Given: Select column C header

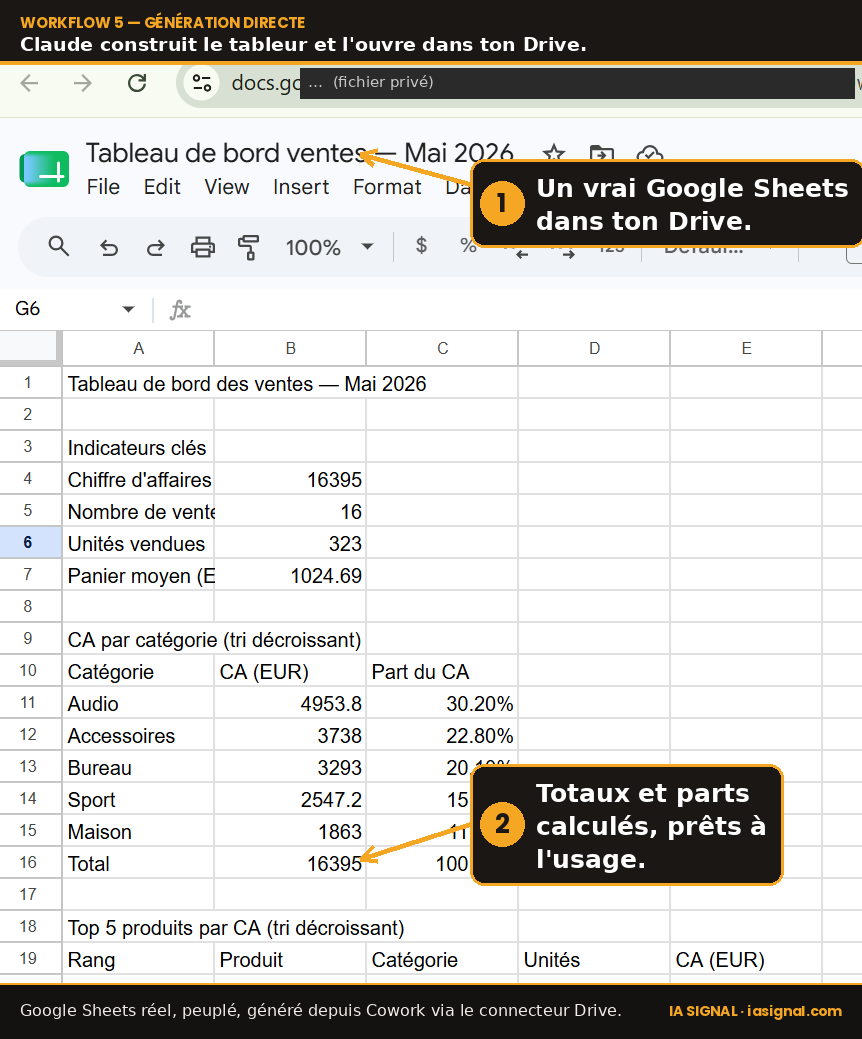Looking at the screenshot, I should tap(443, 349).
